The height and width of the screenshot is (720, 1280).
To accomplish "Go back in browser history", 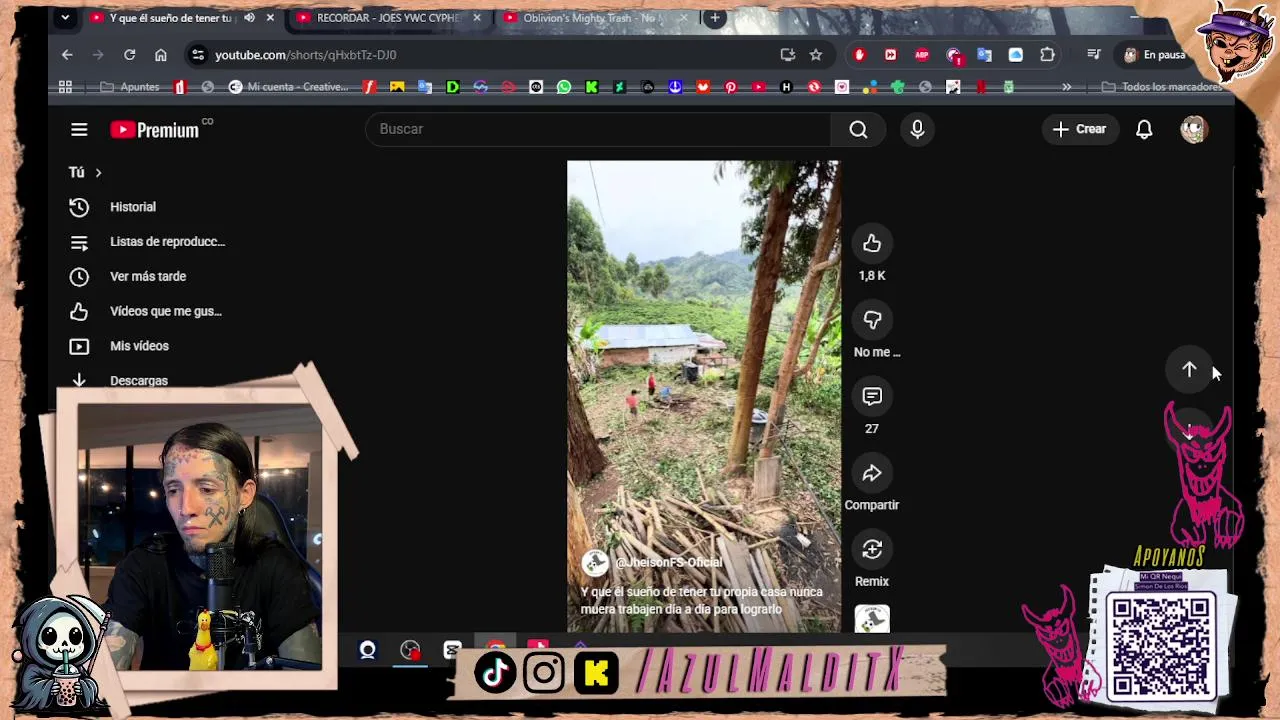I will pos(67,55).
